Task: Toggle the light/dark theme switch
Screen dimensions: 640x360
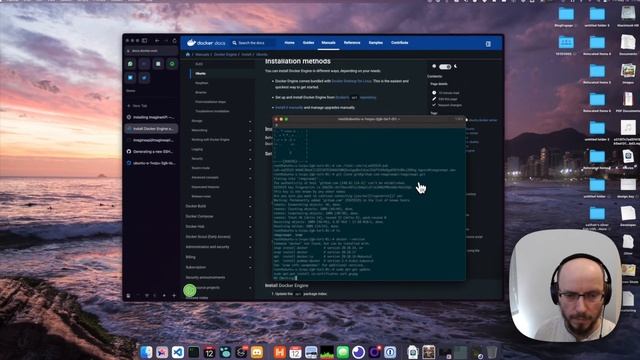Action: click(445, 67)
